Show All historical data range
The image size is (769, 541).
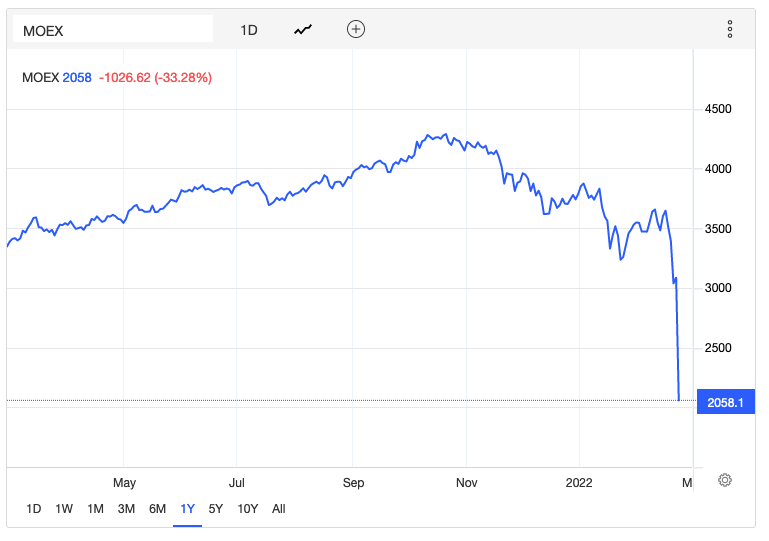279,508
